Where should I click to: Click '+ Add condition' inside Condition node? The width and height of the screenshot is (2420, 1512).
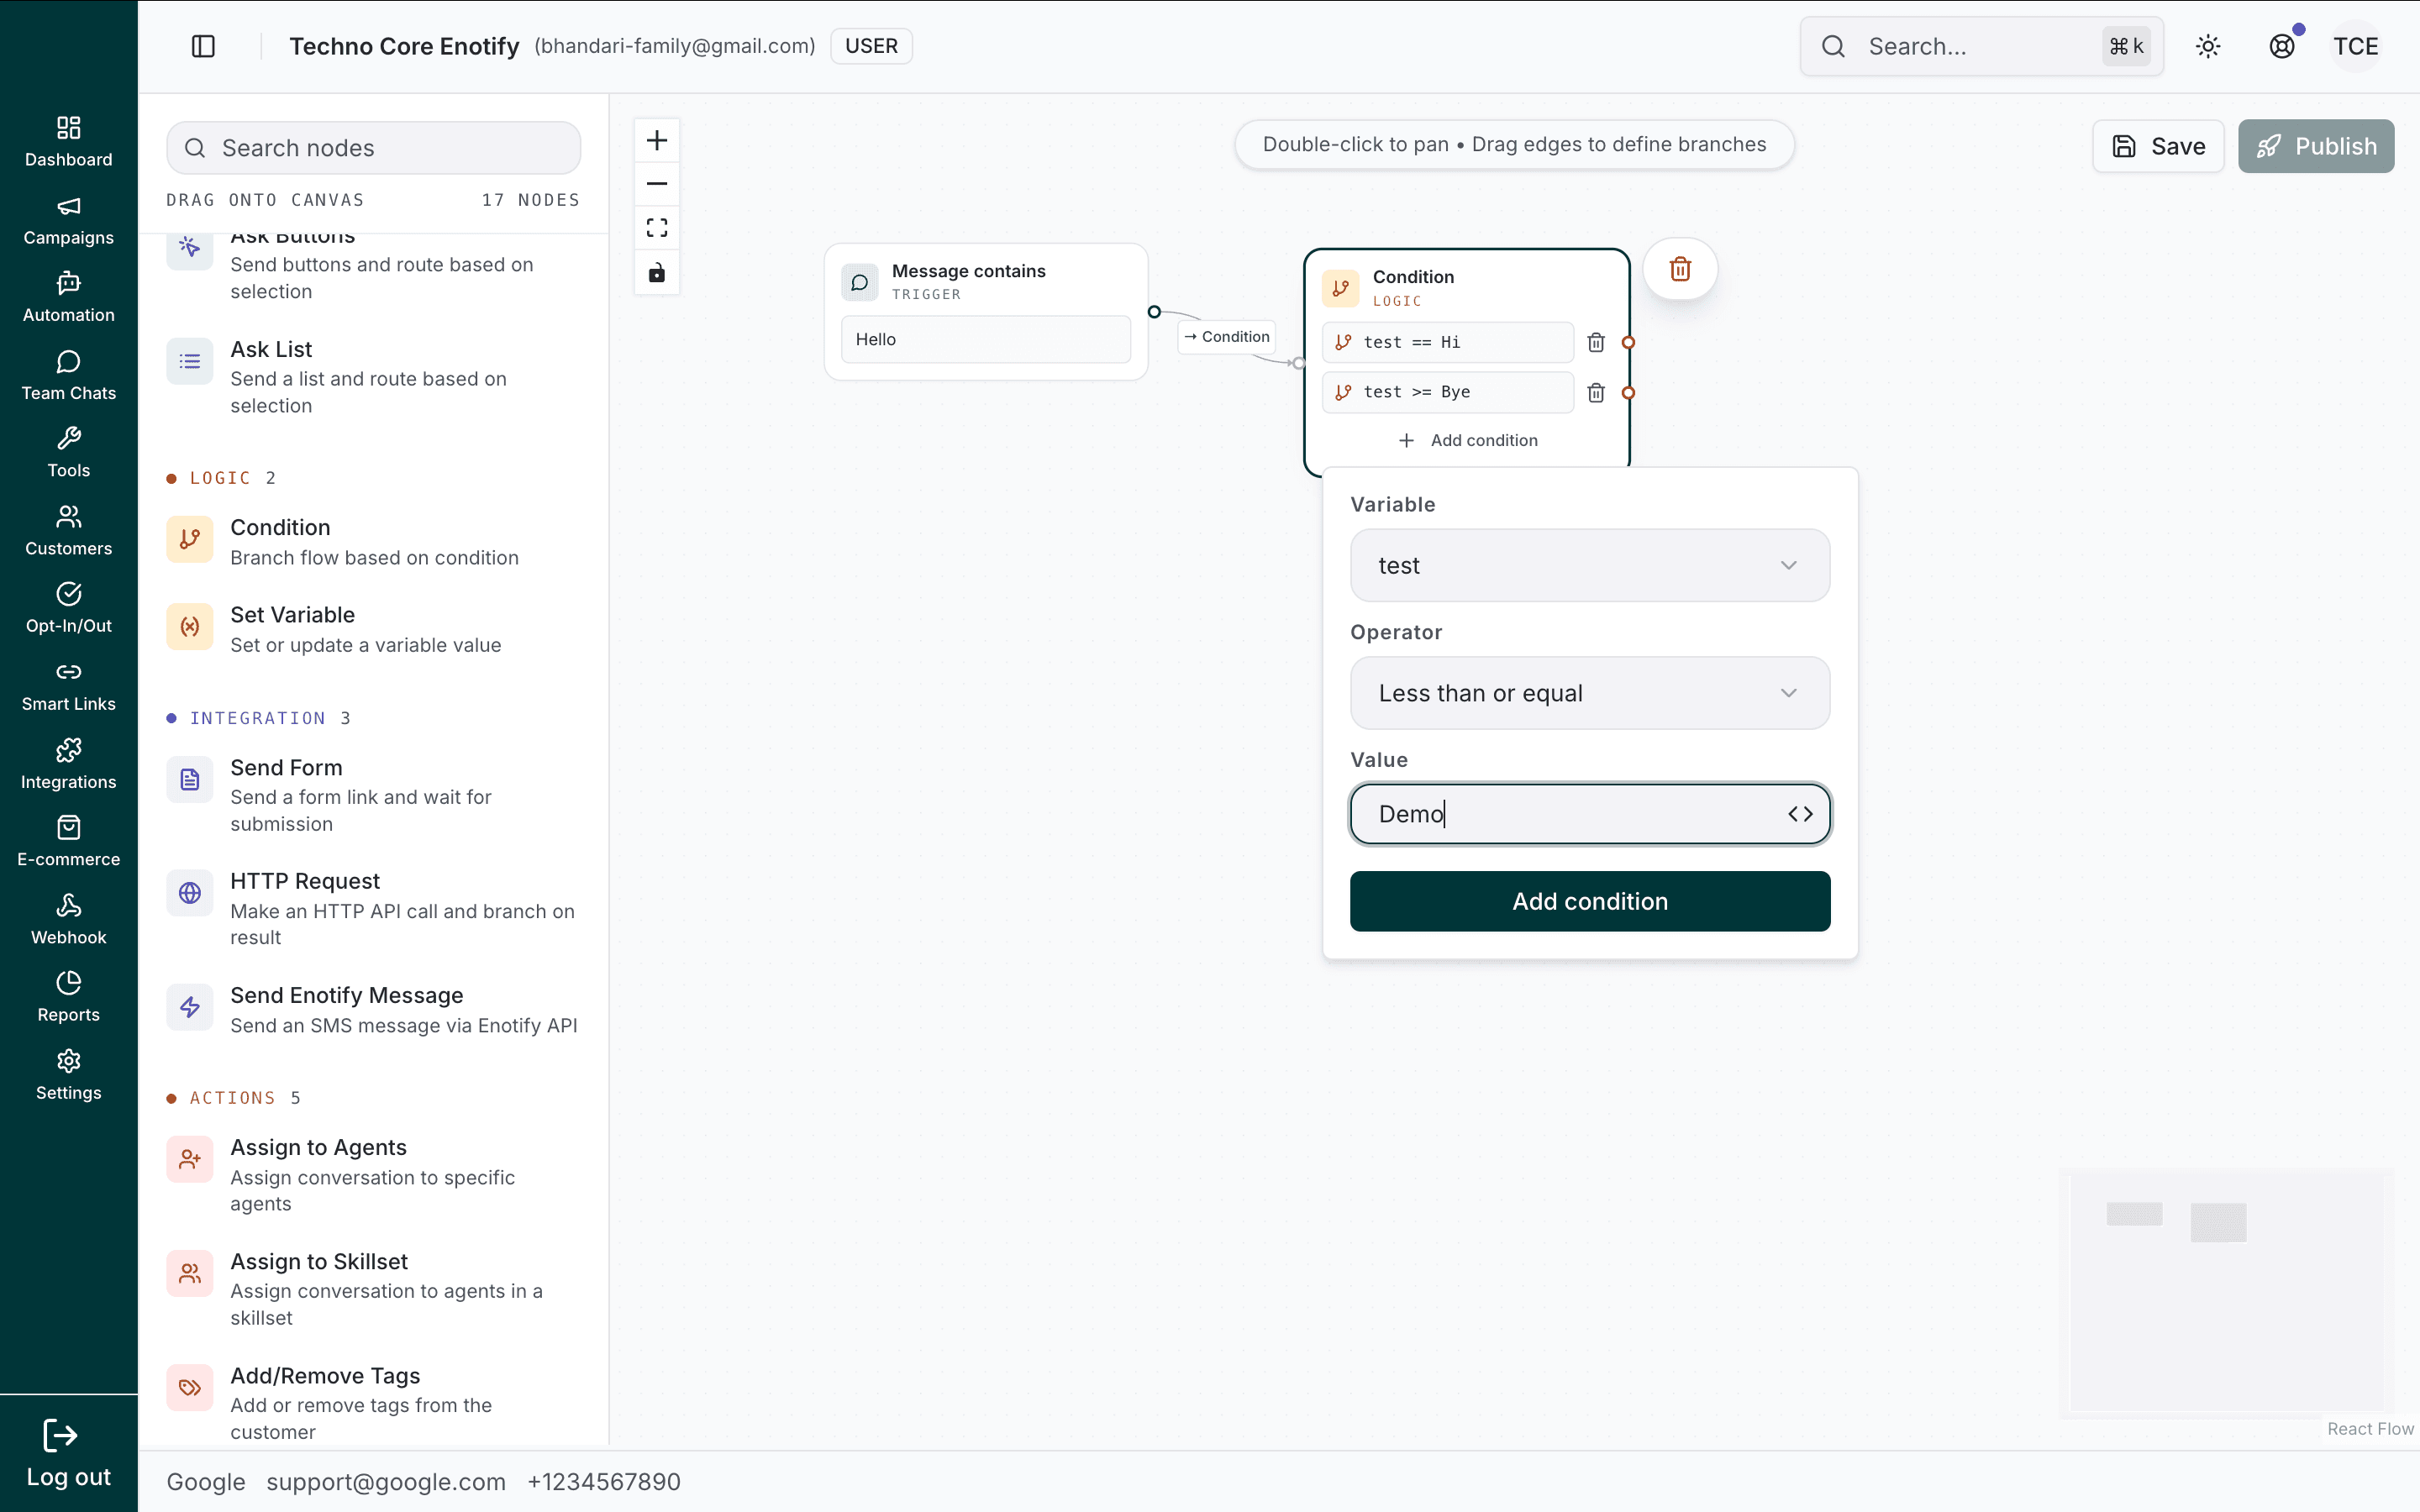pyautogui.click(x=1468, y=440)
